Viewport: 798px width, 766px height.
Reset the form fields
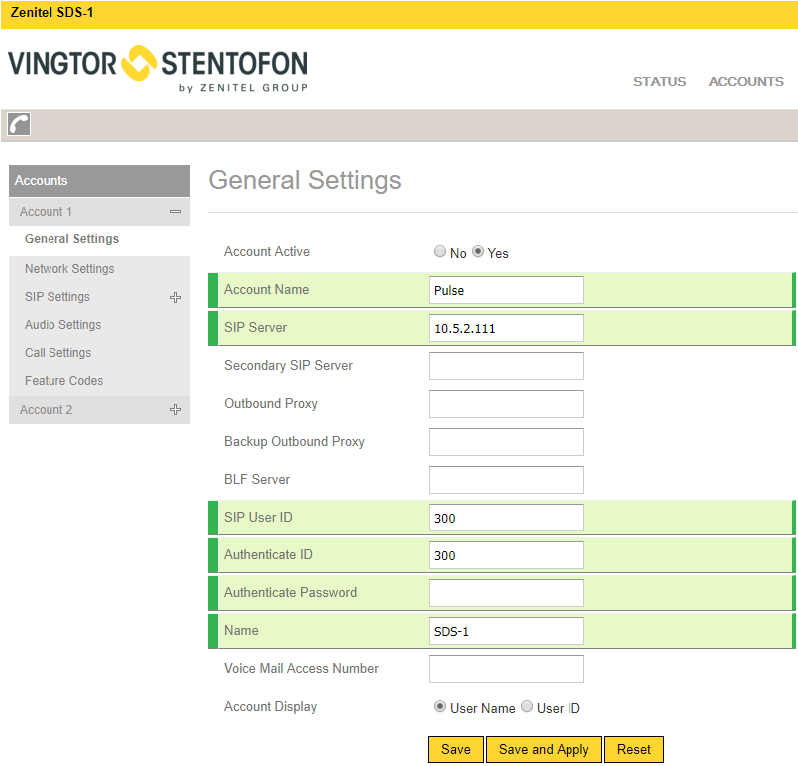click(x=633, y=750)
